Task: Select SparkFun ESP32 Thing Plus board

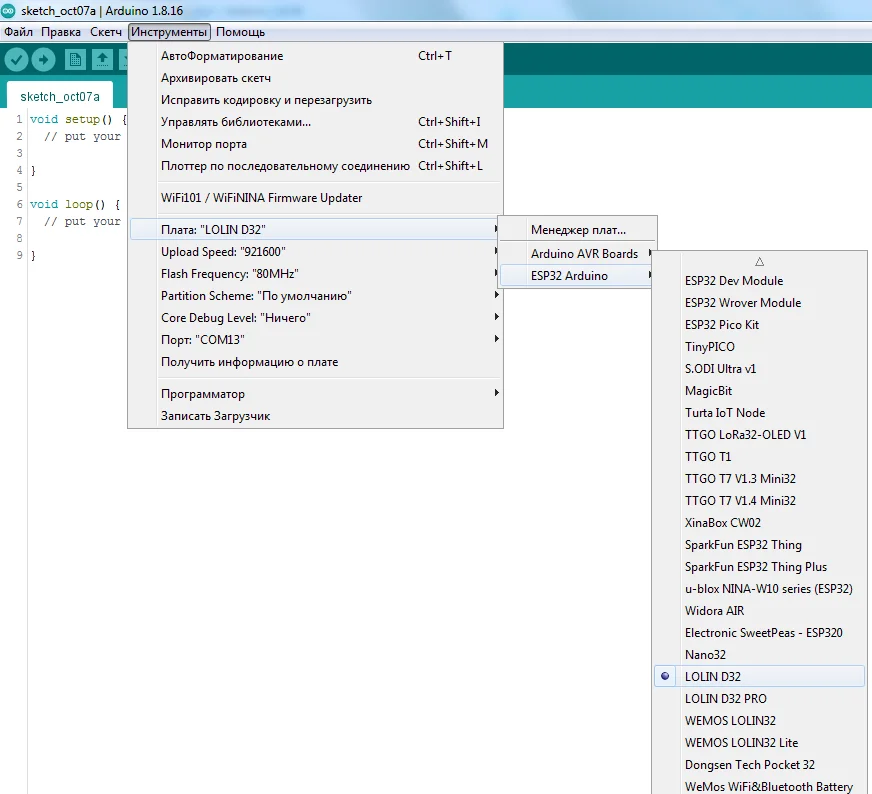Action: 760,567
